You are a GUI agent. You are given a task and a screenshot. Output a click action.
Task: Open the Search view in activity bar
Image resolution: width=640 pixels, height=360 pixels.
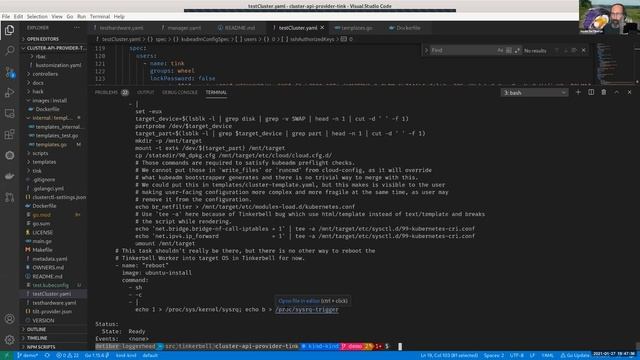click(x=9, y=51)
